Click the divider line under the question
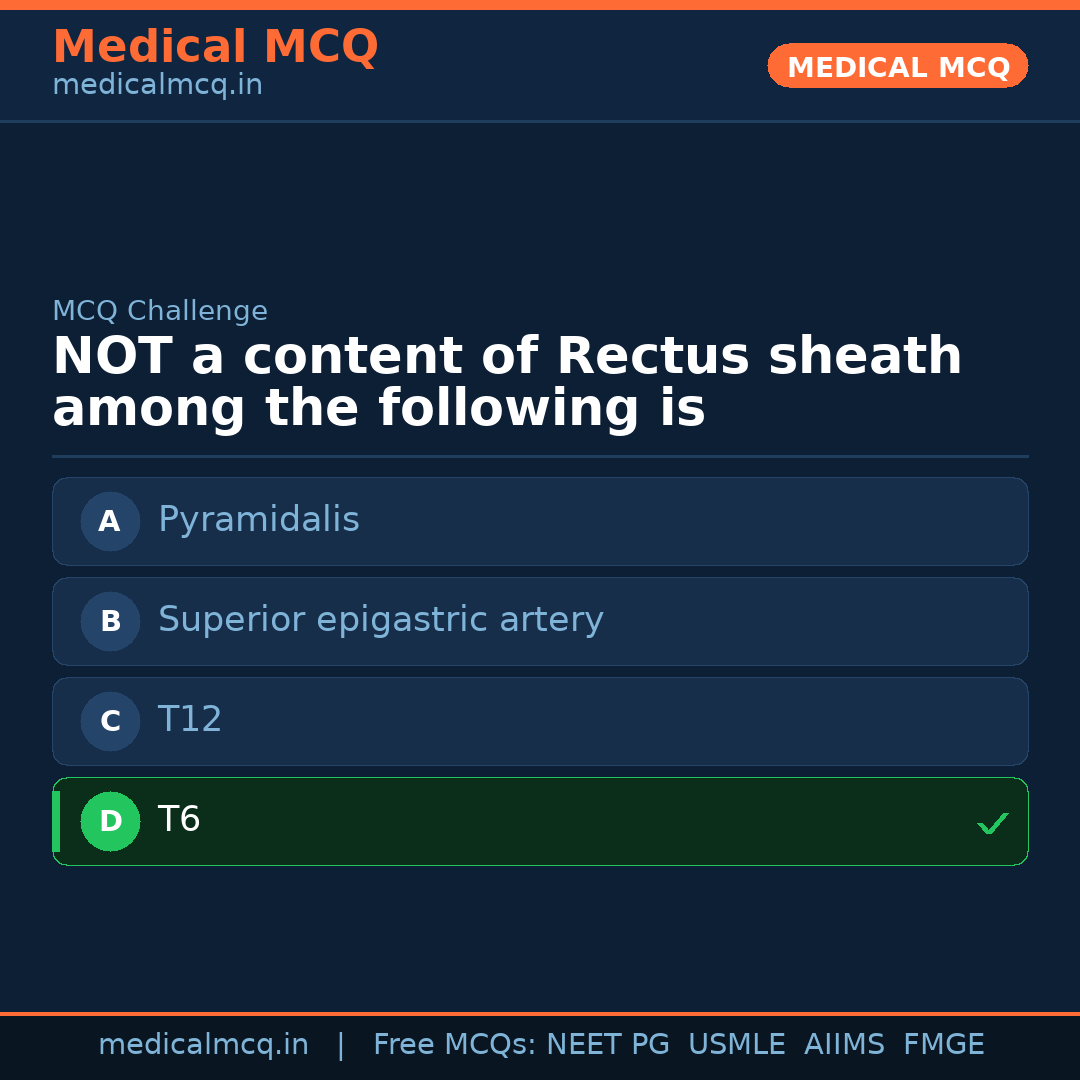The image size is (1080, 1080). click(x=540, y=457)
